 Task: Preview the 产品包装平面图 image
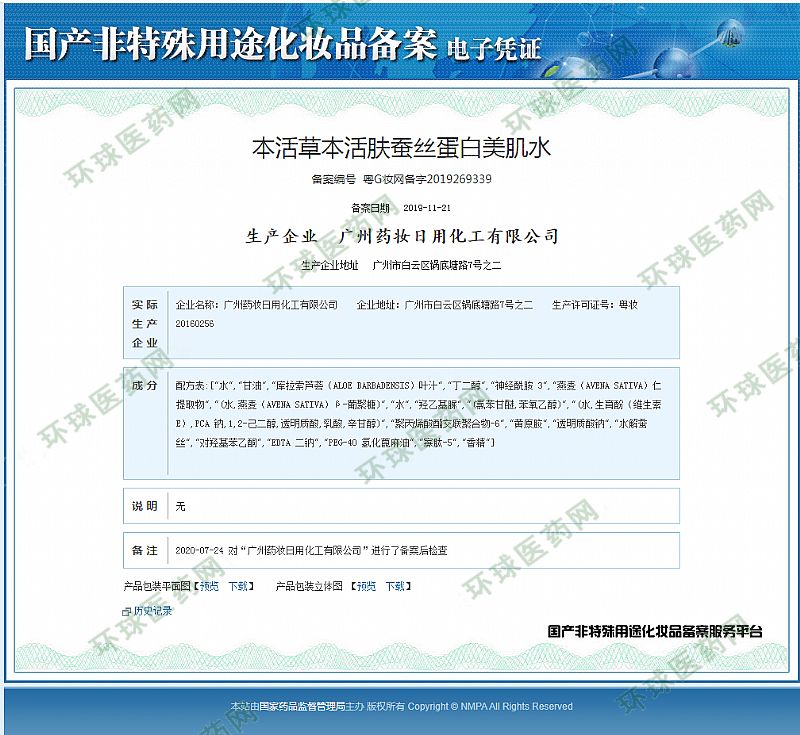click(x=209, y=586)
